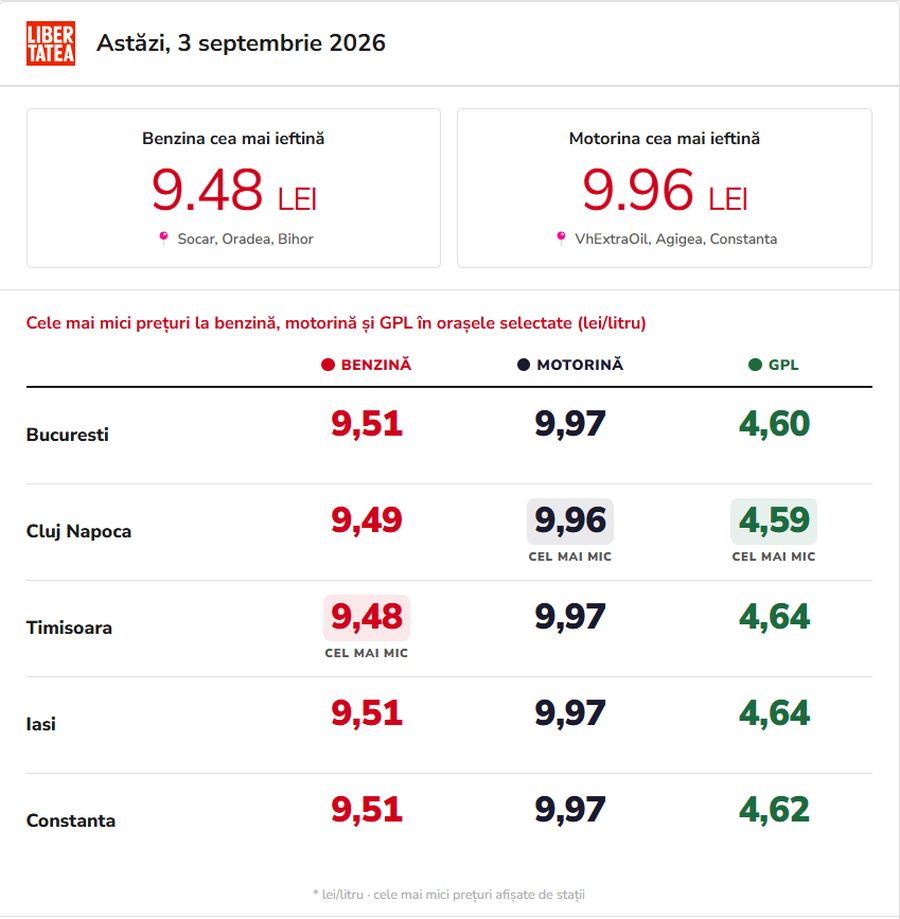This screenshot has height=919, width=900.
Task: Open the cheapest gasoline card 9.48 LEI
Action: click(x=233, y=188)
